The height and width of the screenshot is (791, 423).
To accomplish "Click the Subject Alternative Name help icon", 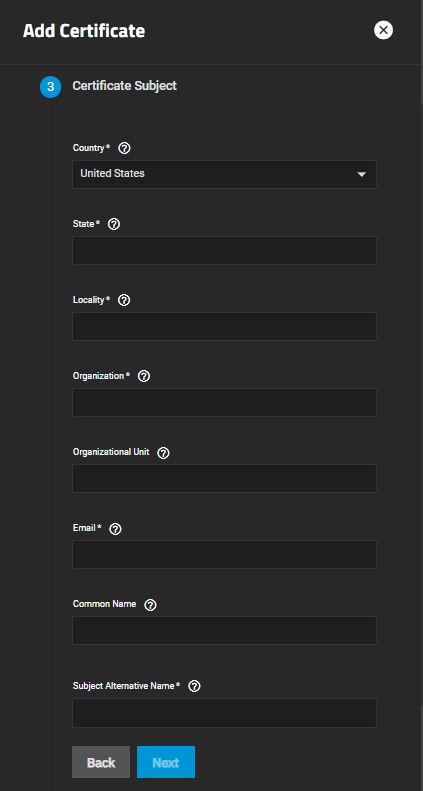I will click(x=194, y=686).
